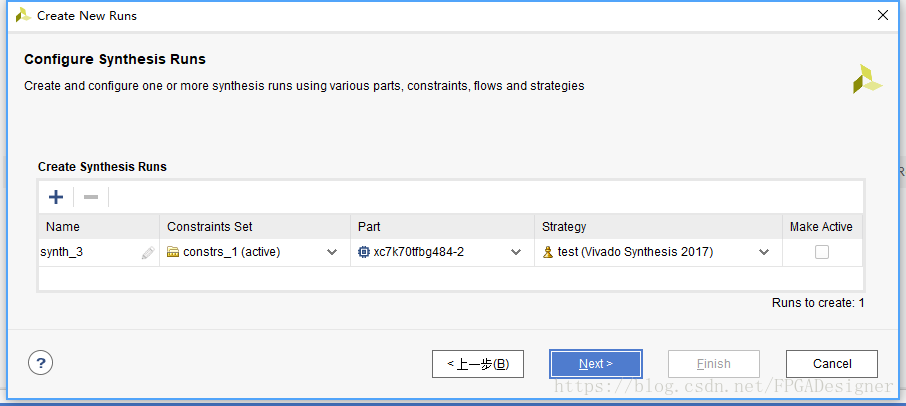Click the minus icon to remove run

coord(90,197)
